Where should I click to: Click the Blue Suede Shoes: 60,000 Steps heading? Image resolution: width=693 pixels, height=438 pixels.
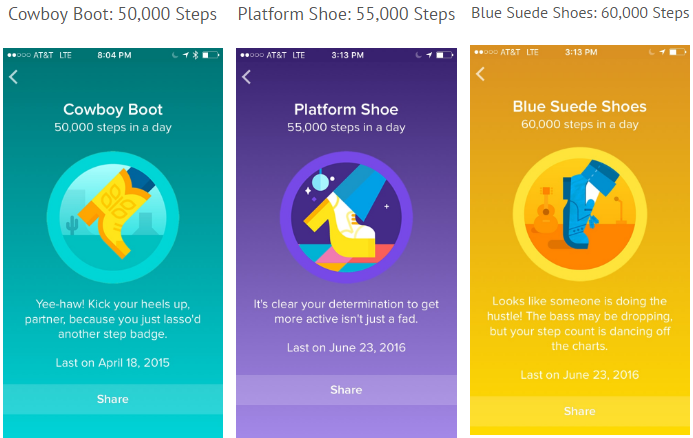[580, 13]
